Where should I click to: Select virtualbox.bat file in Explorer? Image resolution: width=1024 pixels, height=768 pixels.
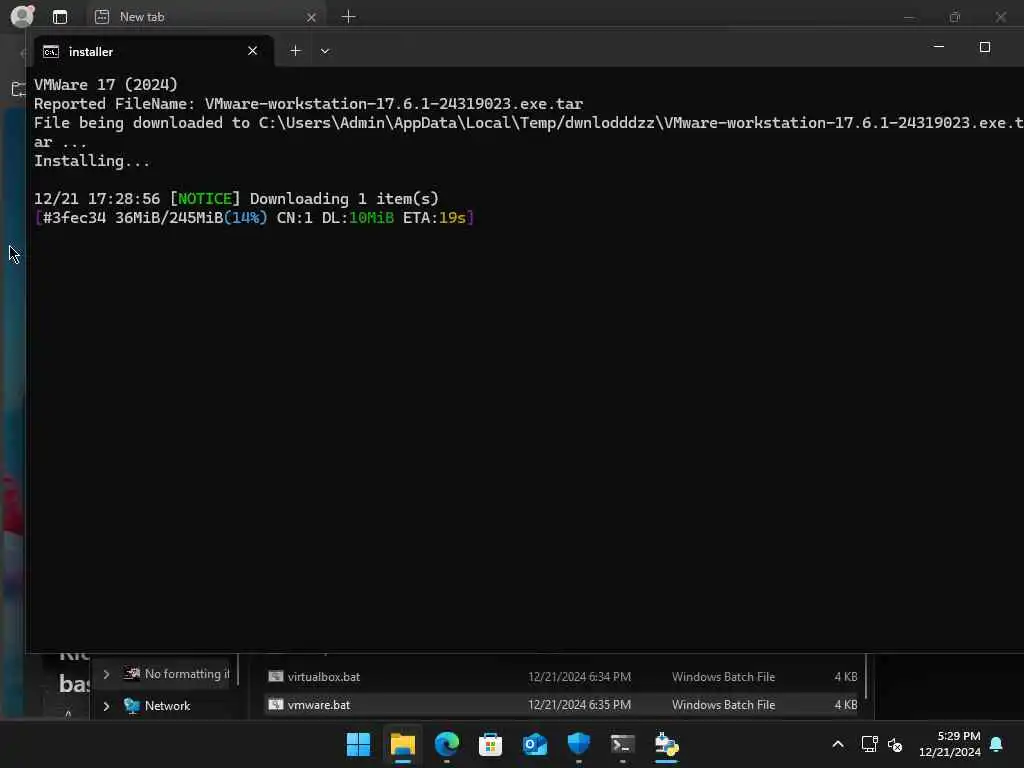tap(562, 677)
